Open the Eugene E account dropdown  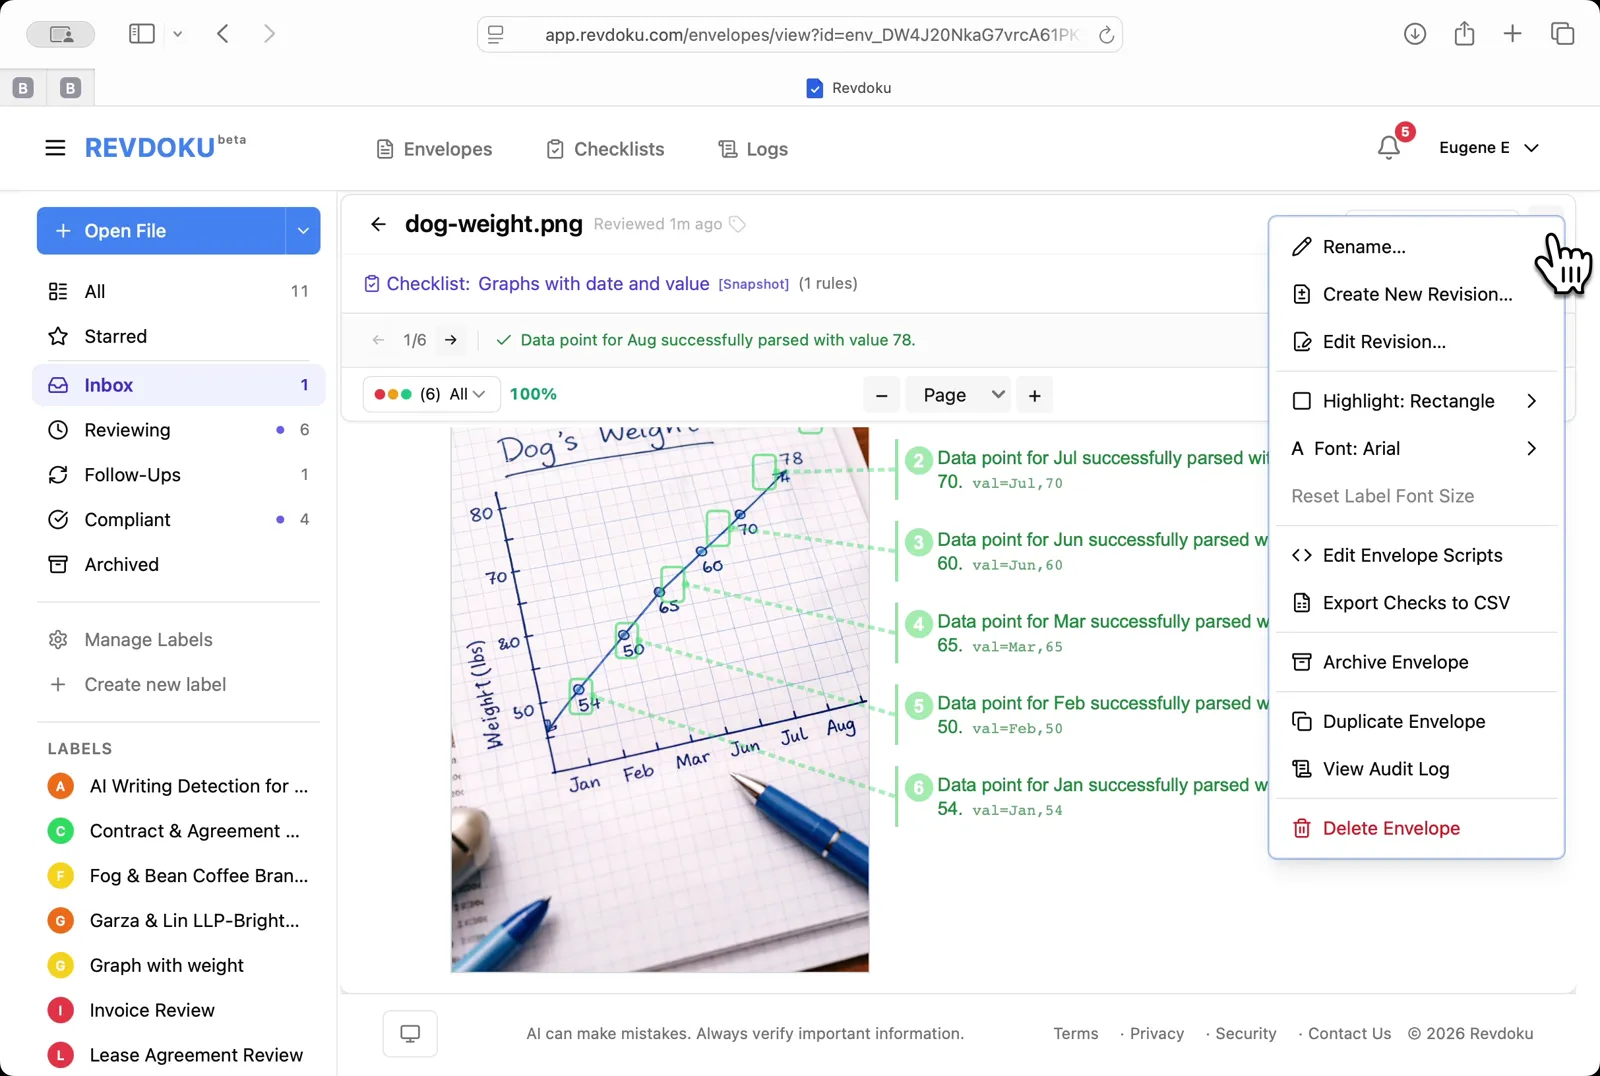click(x=1488, y=148)
